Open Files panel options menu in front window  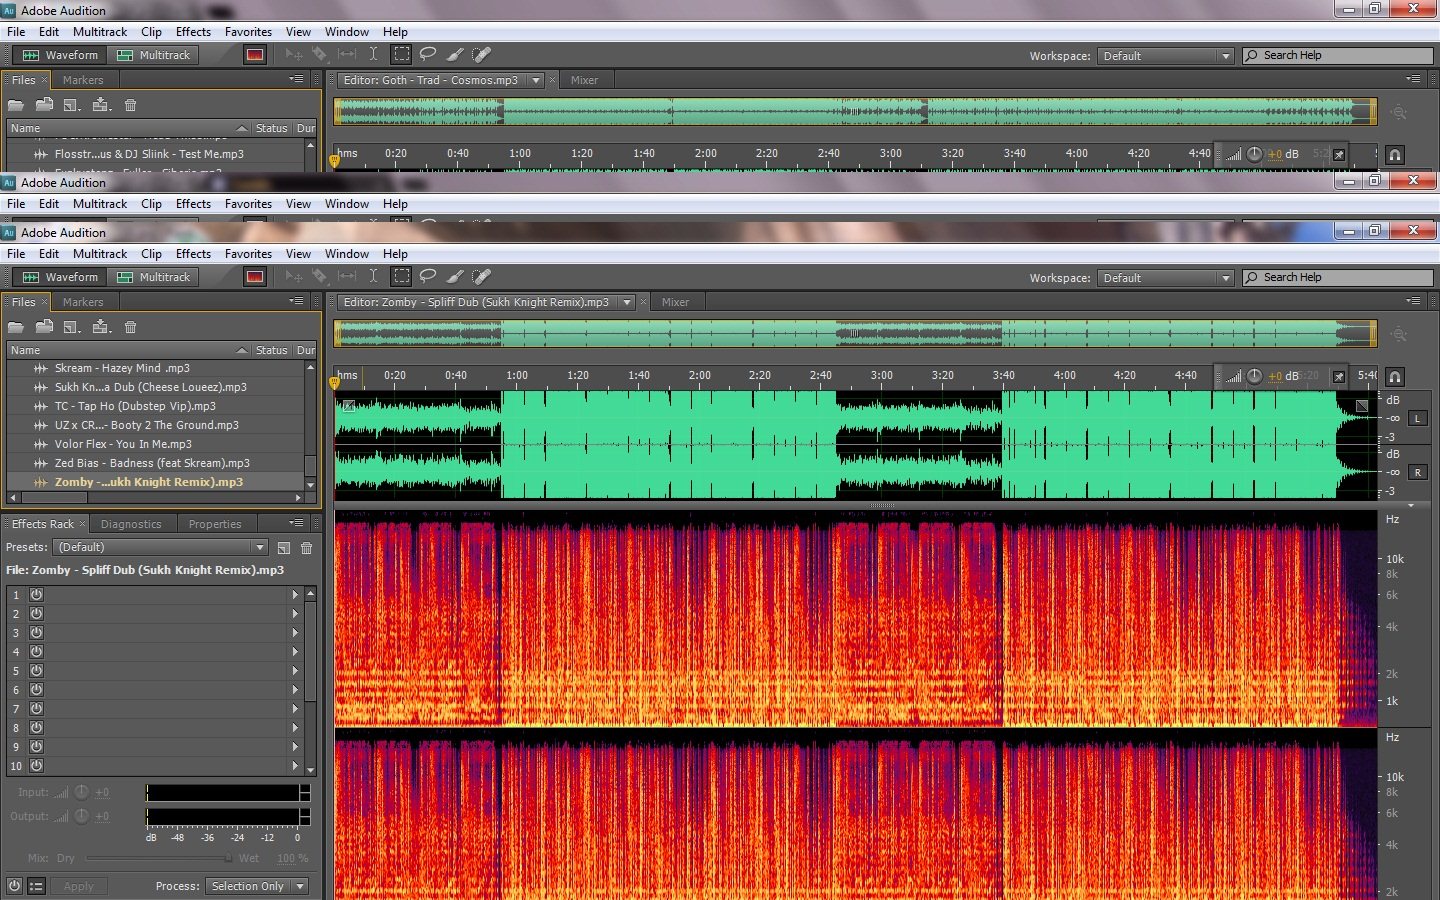(296, 301)
